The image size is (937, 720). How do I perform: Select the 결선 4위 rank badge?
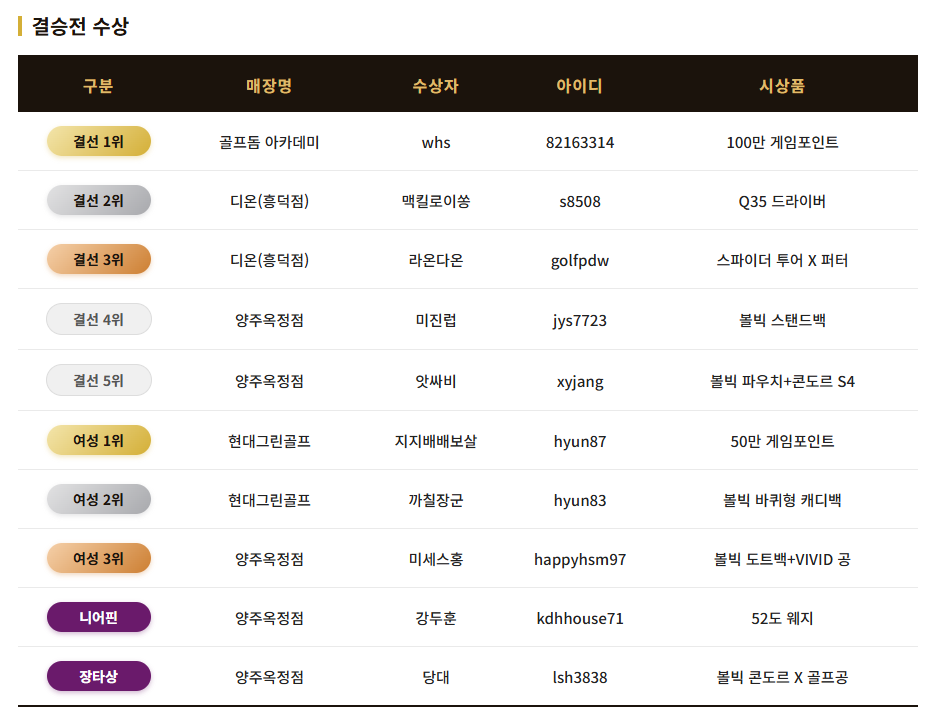point(99,320)
